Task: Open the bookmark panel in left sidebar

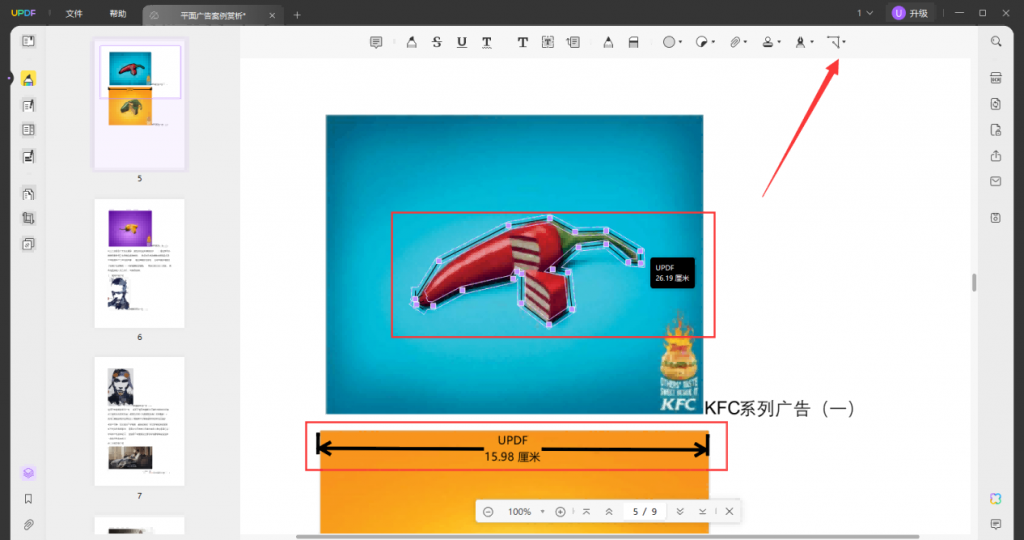Action: (x=29, y=498)
